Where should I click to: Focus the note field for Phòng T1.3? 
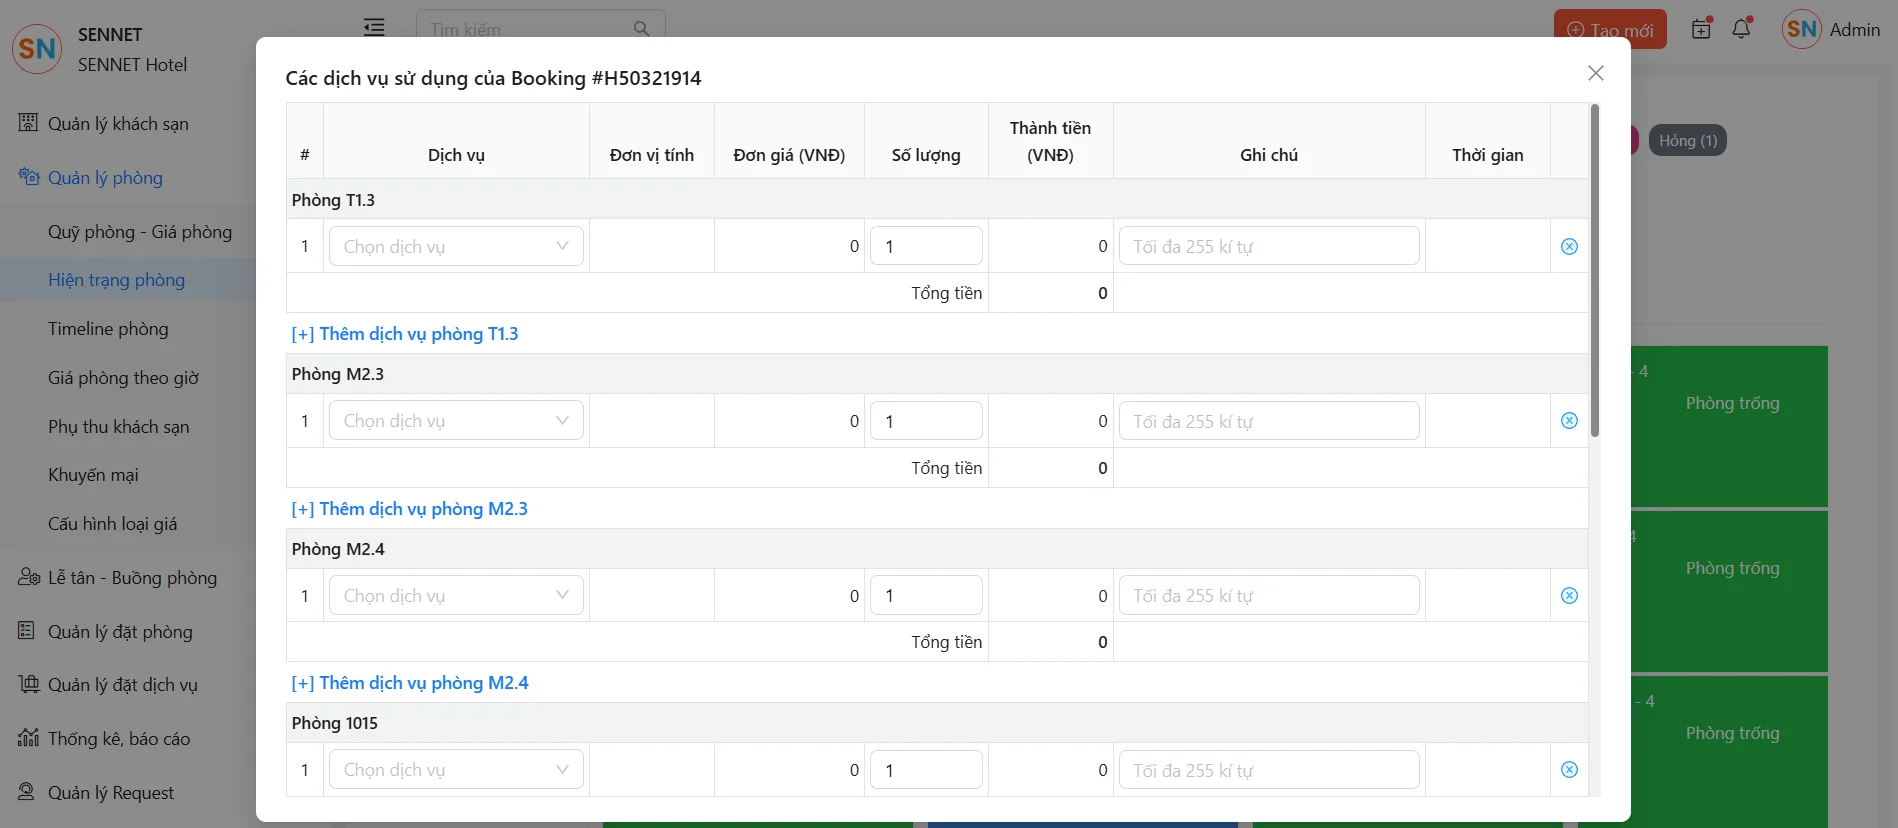click(1268, 246)
